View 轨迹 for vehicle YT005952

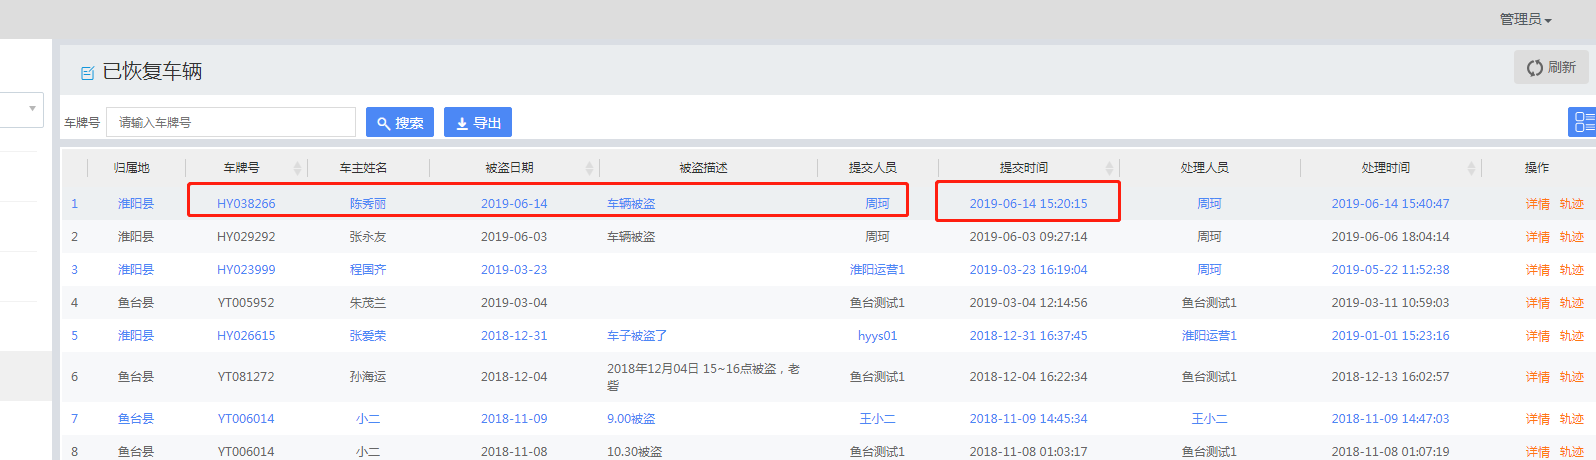pos(1571,303)
